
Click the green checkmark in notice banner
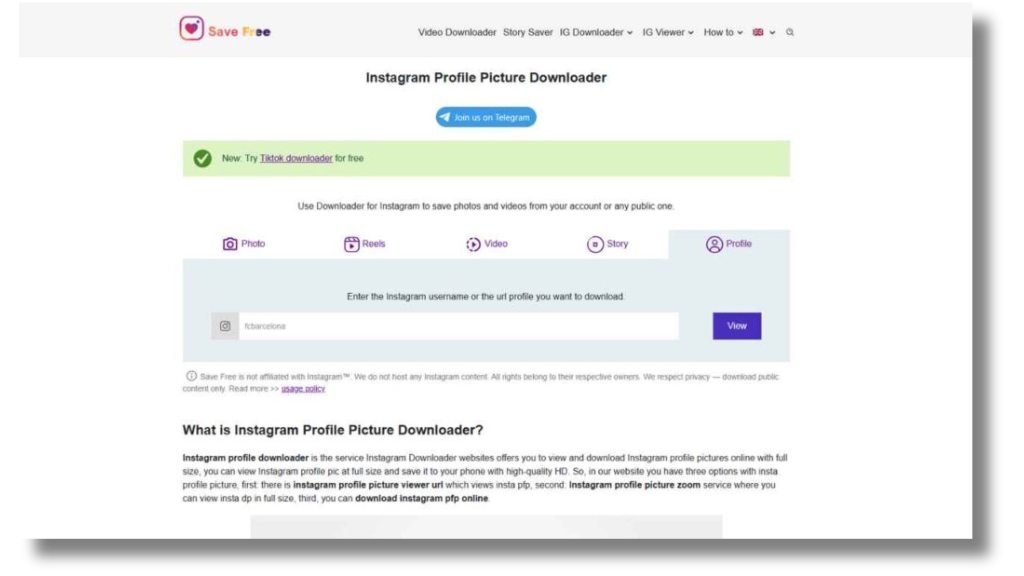tap(203, 158)
